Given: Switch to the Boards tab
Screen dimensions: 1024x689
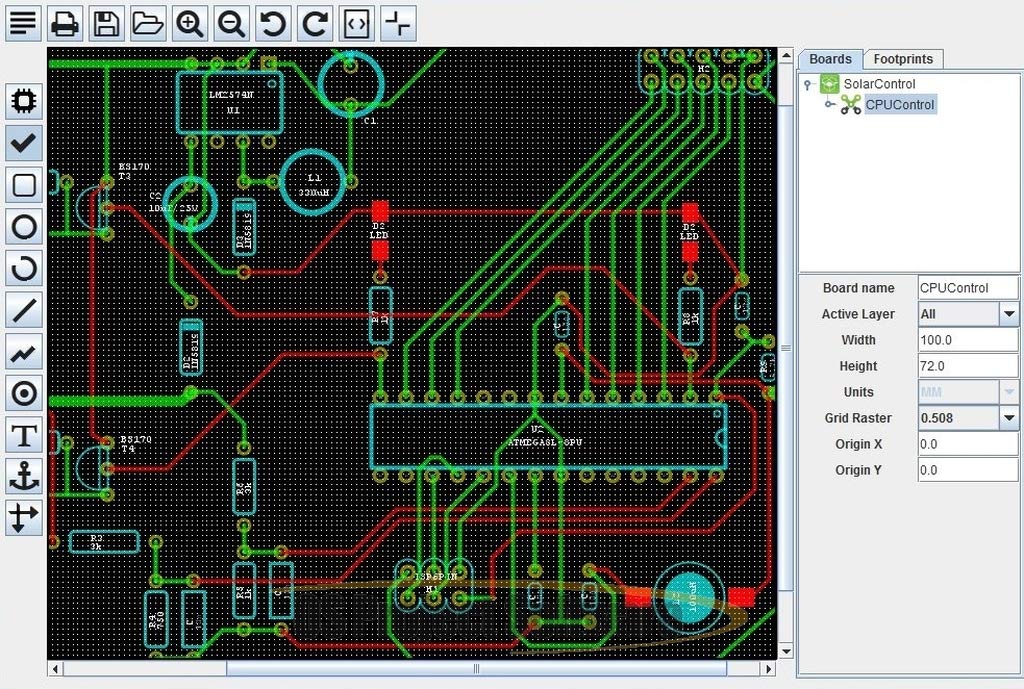Looking at the screenshot, I should click(x=830, y=59).
